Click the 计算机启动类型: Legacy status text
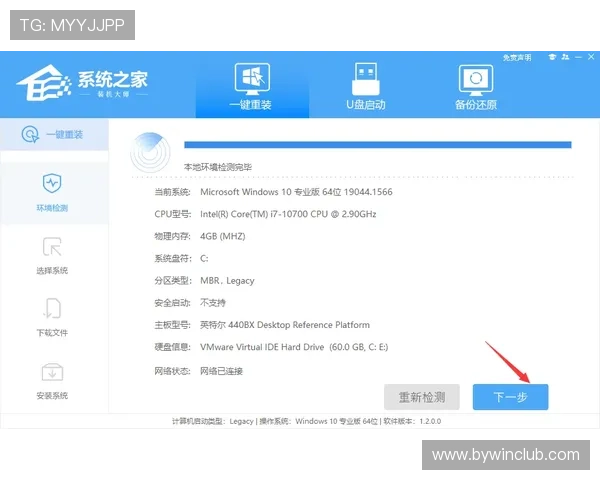Screen dimensions: 600x480 [213, 421]
